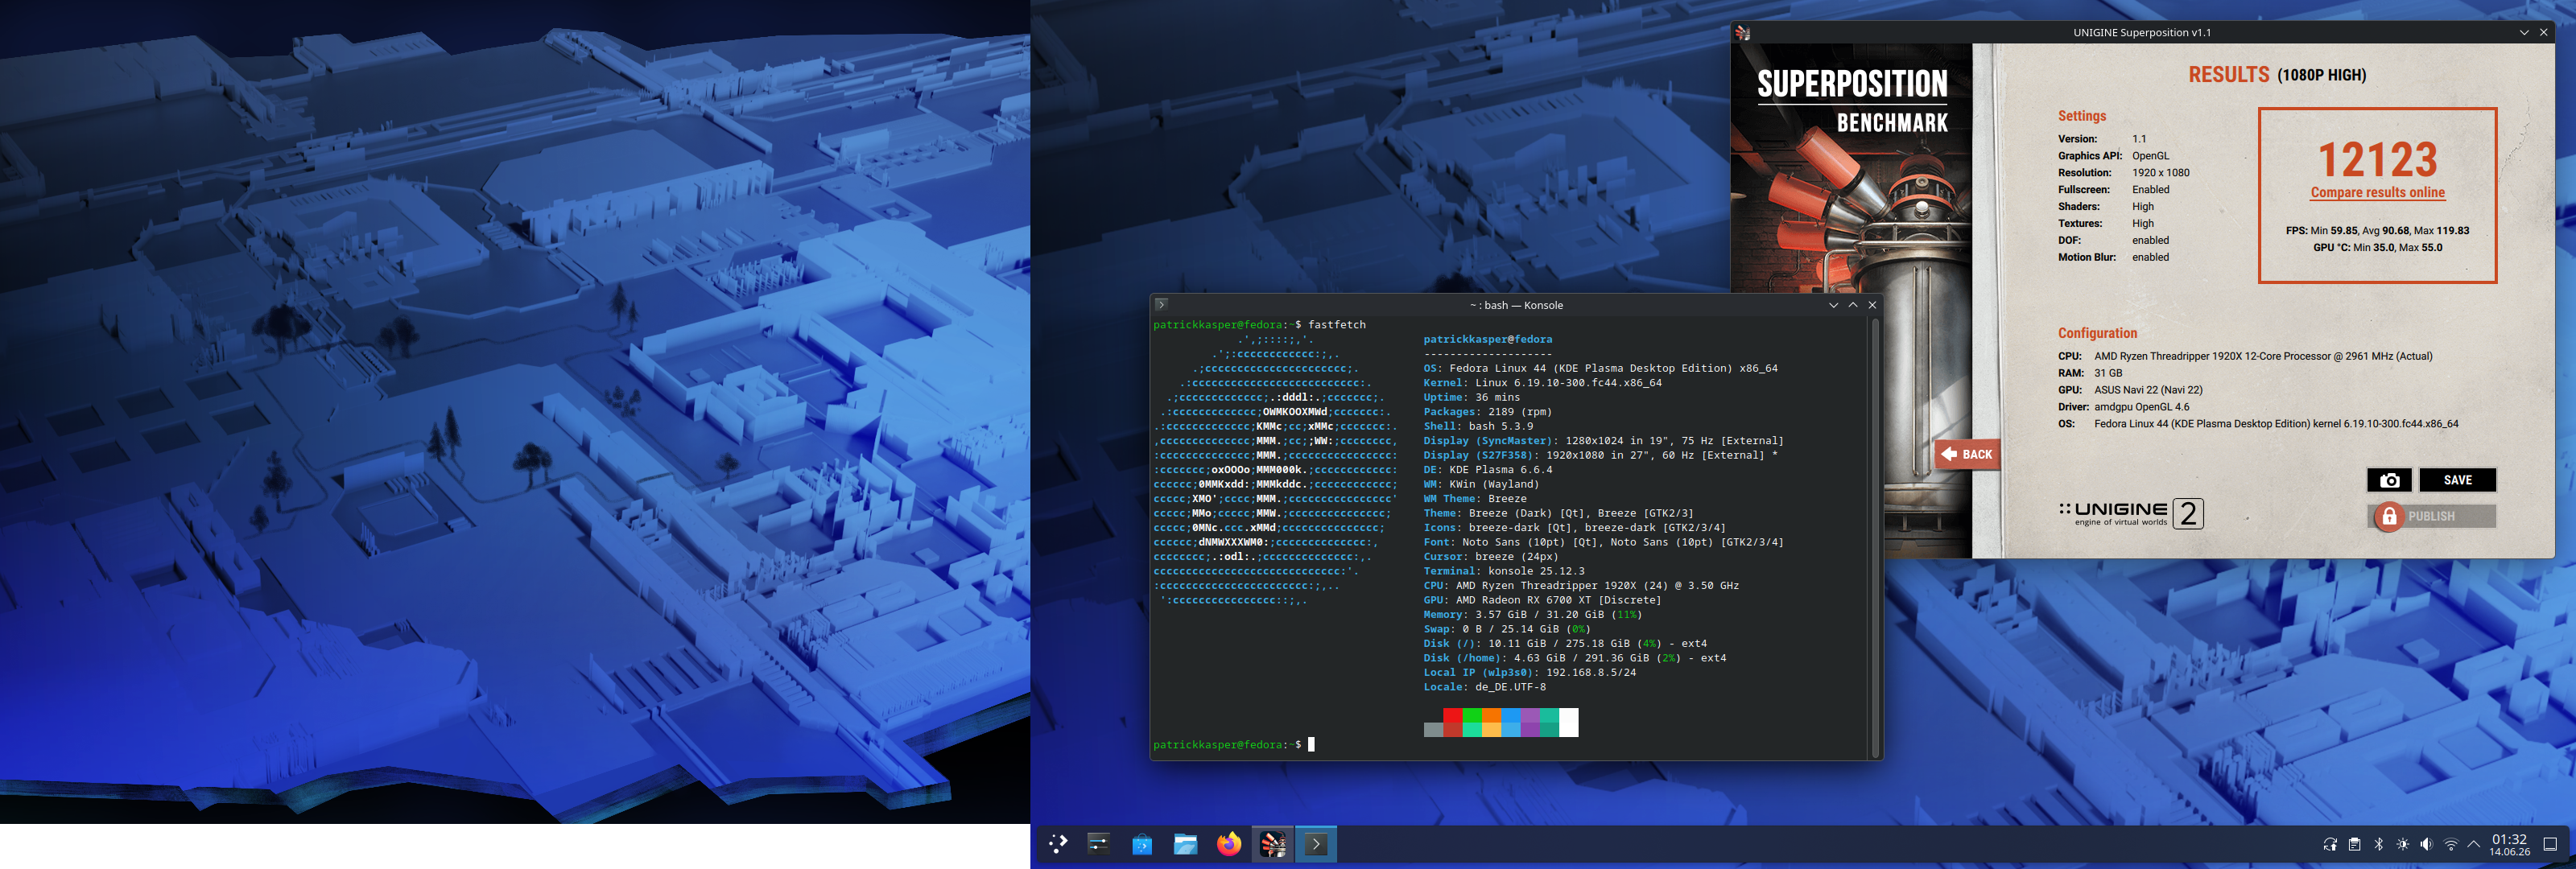Click the Local IP (wlp3s0) line

tap(1529, 673)
